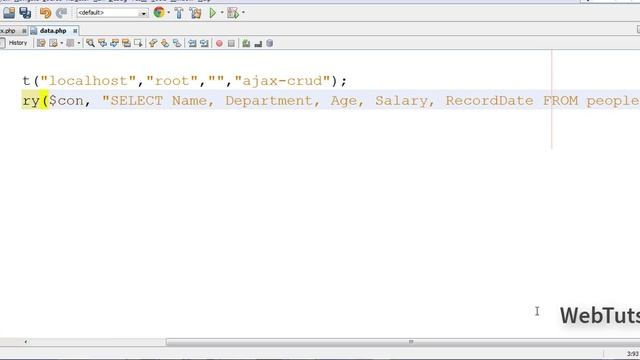Click the Find Previous Occurrence icon

(x=102, y=43)
